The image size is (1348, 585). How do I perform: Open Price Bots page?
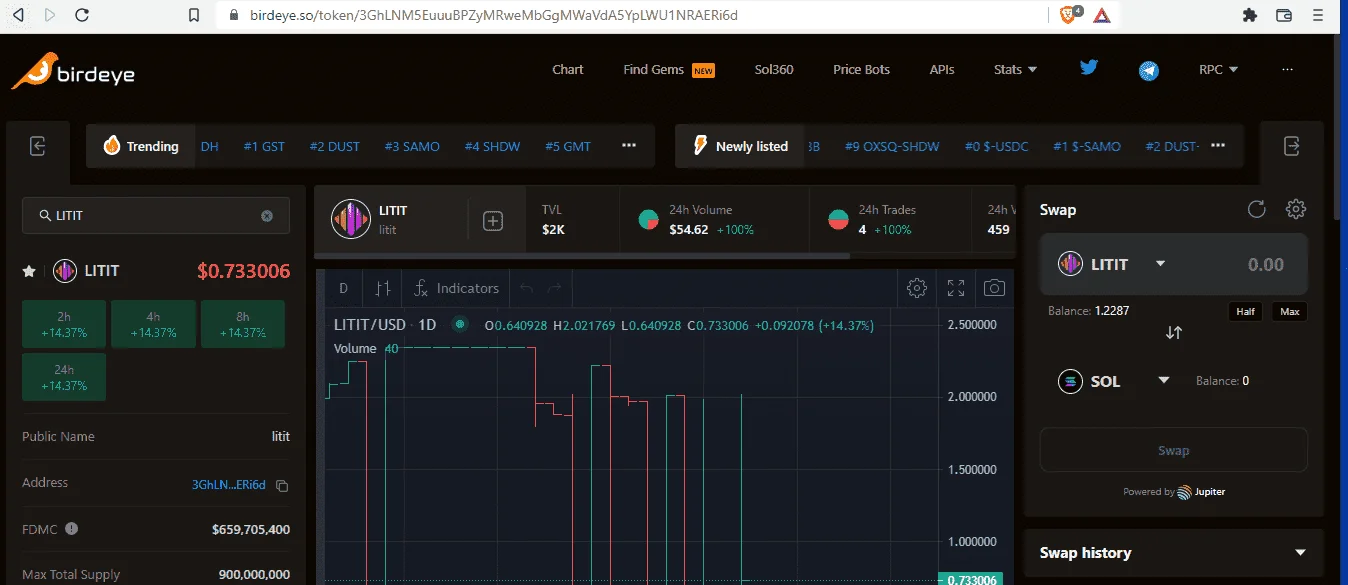click(861, 70)
